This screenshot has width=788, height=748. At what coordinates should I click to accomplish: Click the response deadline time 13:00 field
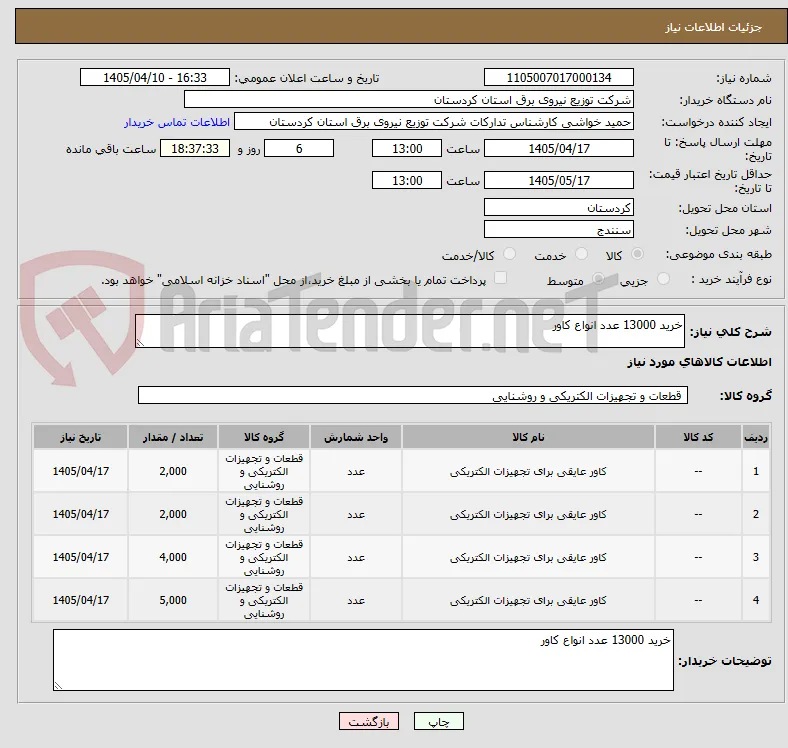tap(407, 148)
